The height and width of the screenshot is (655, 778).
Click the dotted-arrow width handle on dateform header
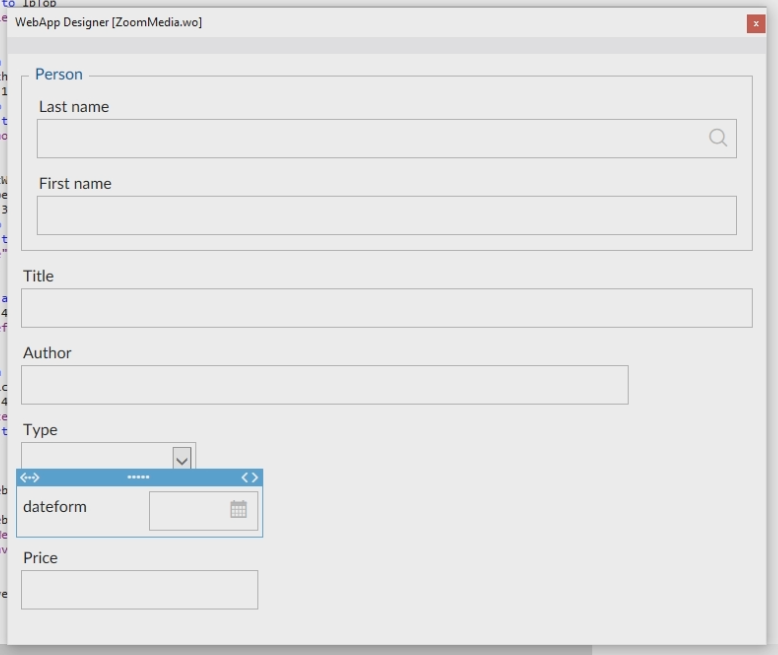click(30, 478)
